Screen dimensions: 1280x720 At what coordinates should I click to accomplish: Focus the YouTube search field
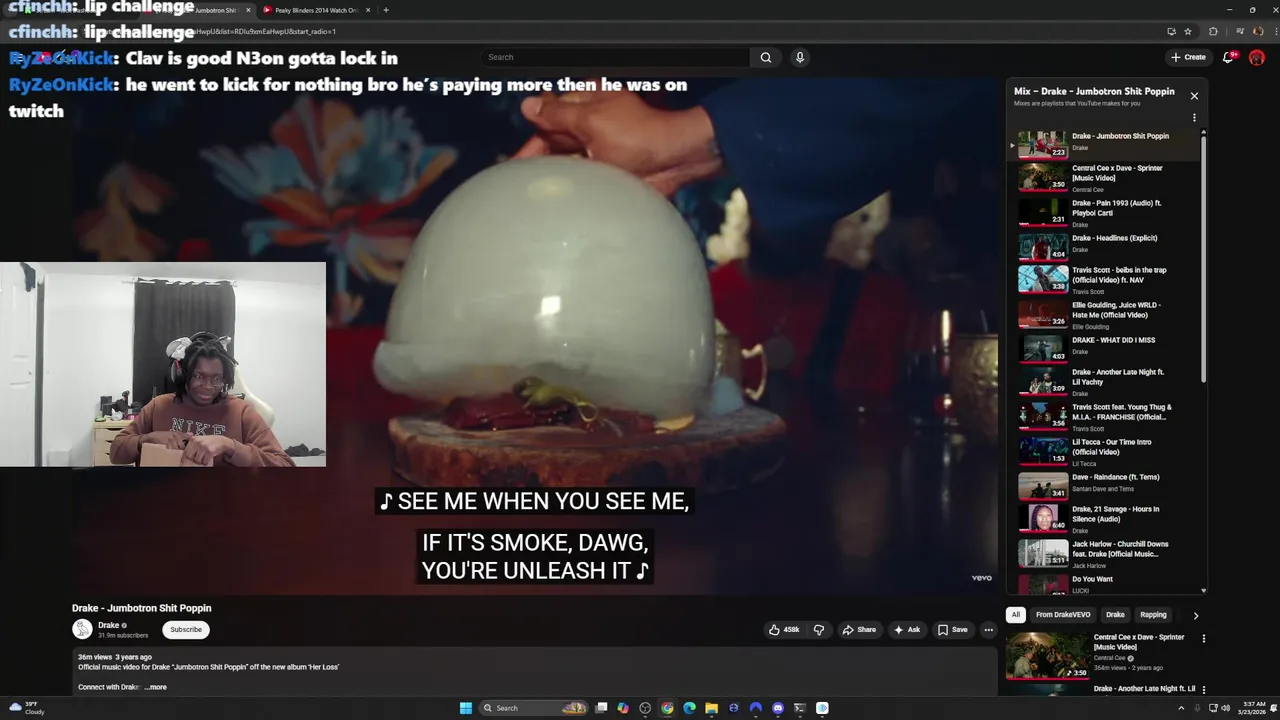615,57
